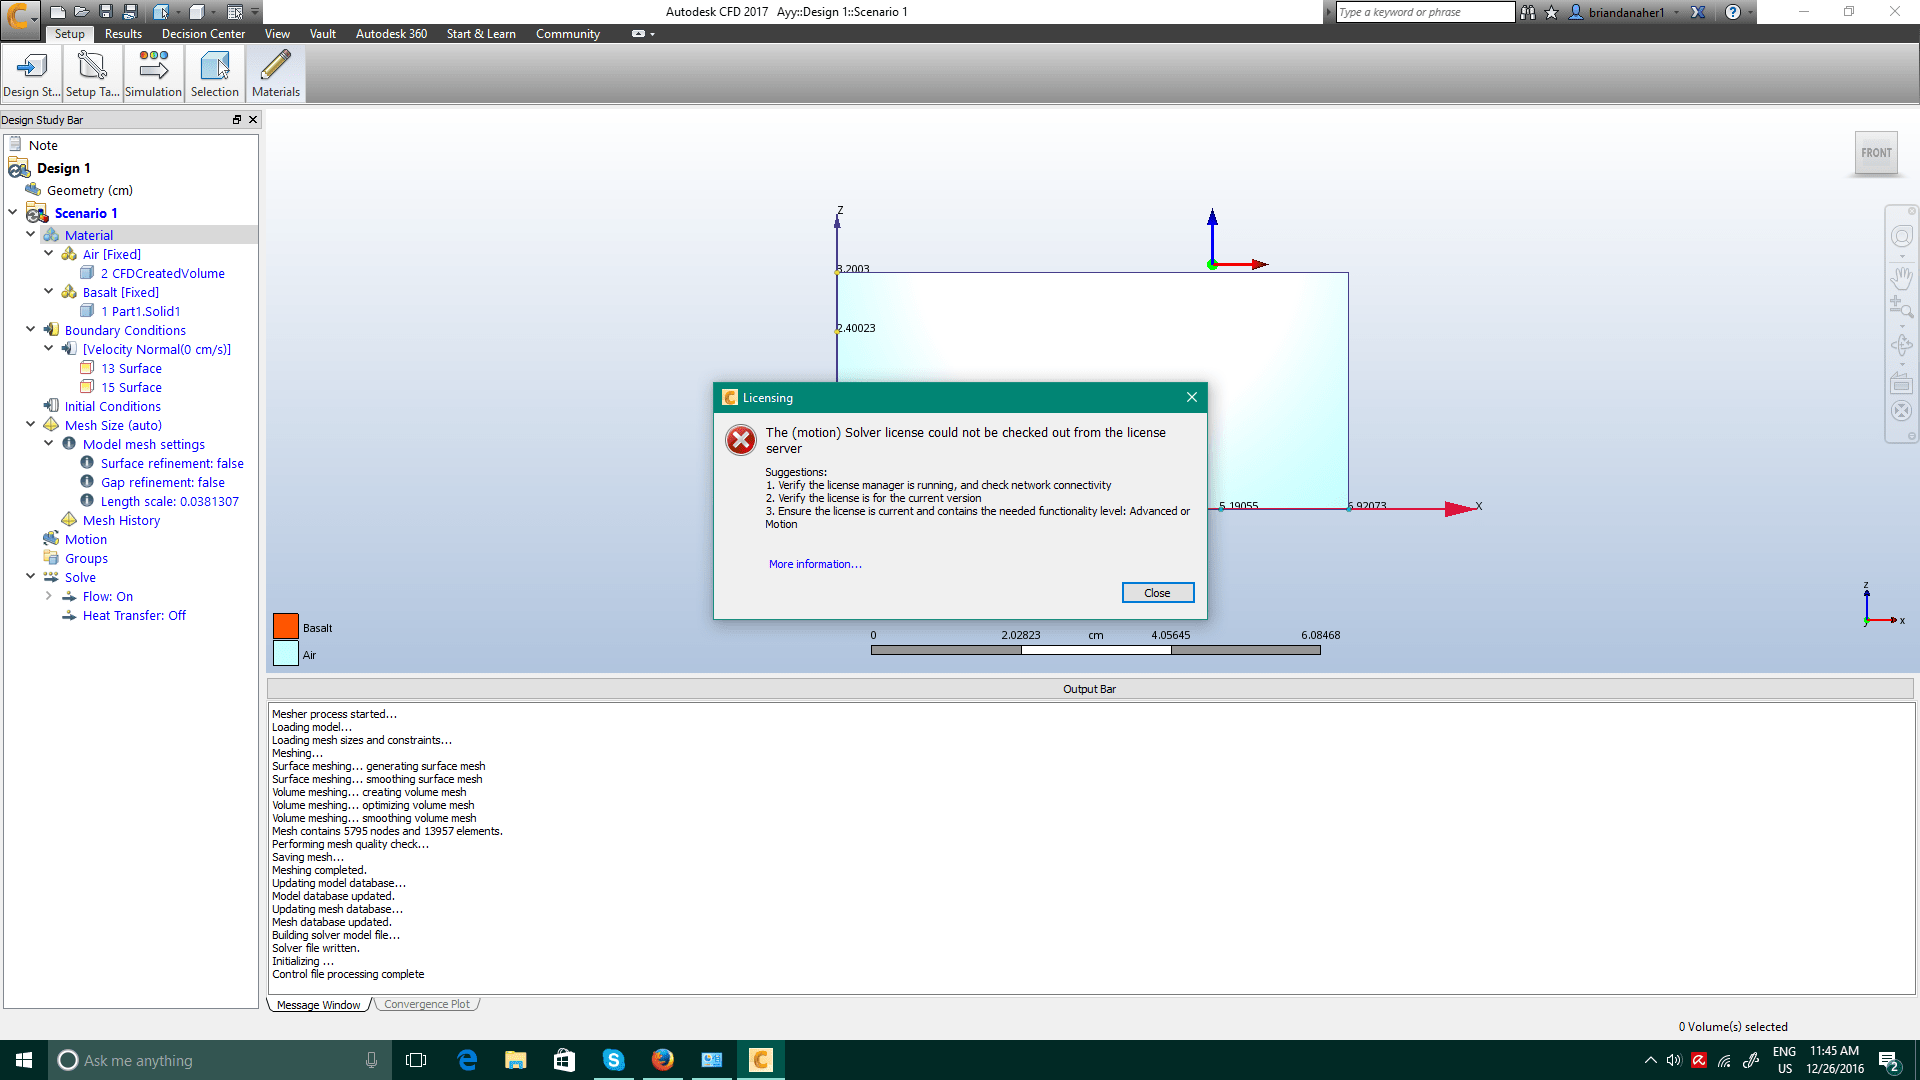Select the Heat Transfer: Off item
This screenshot has width=1920, height=1080.
point(134,615)
